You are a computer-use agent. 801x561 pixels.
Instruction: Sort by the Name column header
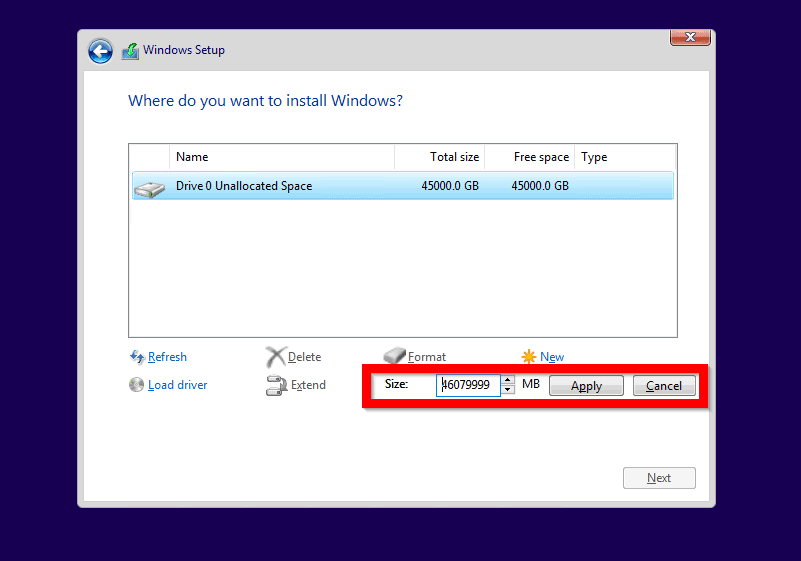[x=282, y=157]
